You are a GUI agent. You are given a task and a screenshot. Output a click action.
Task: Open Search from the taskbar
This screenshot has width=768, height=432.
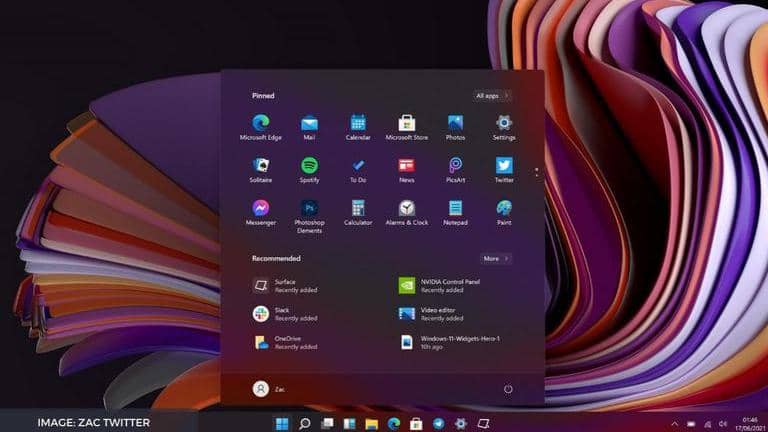point(304,423)
